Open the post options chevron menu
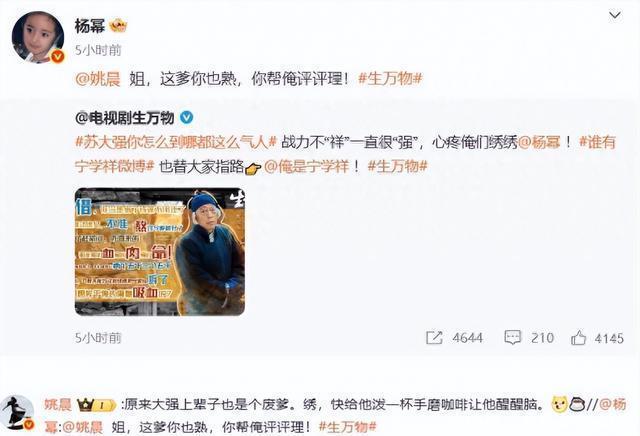Image resolution: width=640 pixels, height=436 pixels. 615,16
